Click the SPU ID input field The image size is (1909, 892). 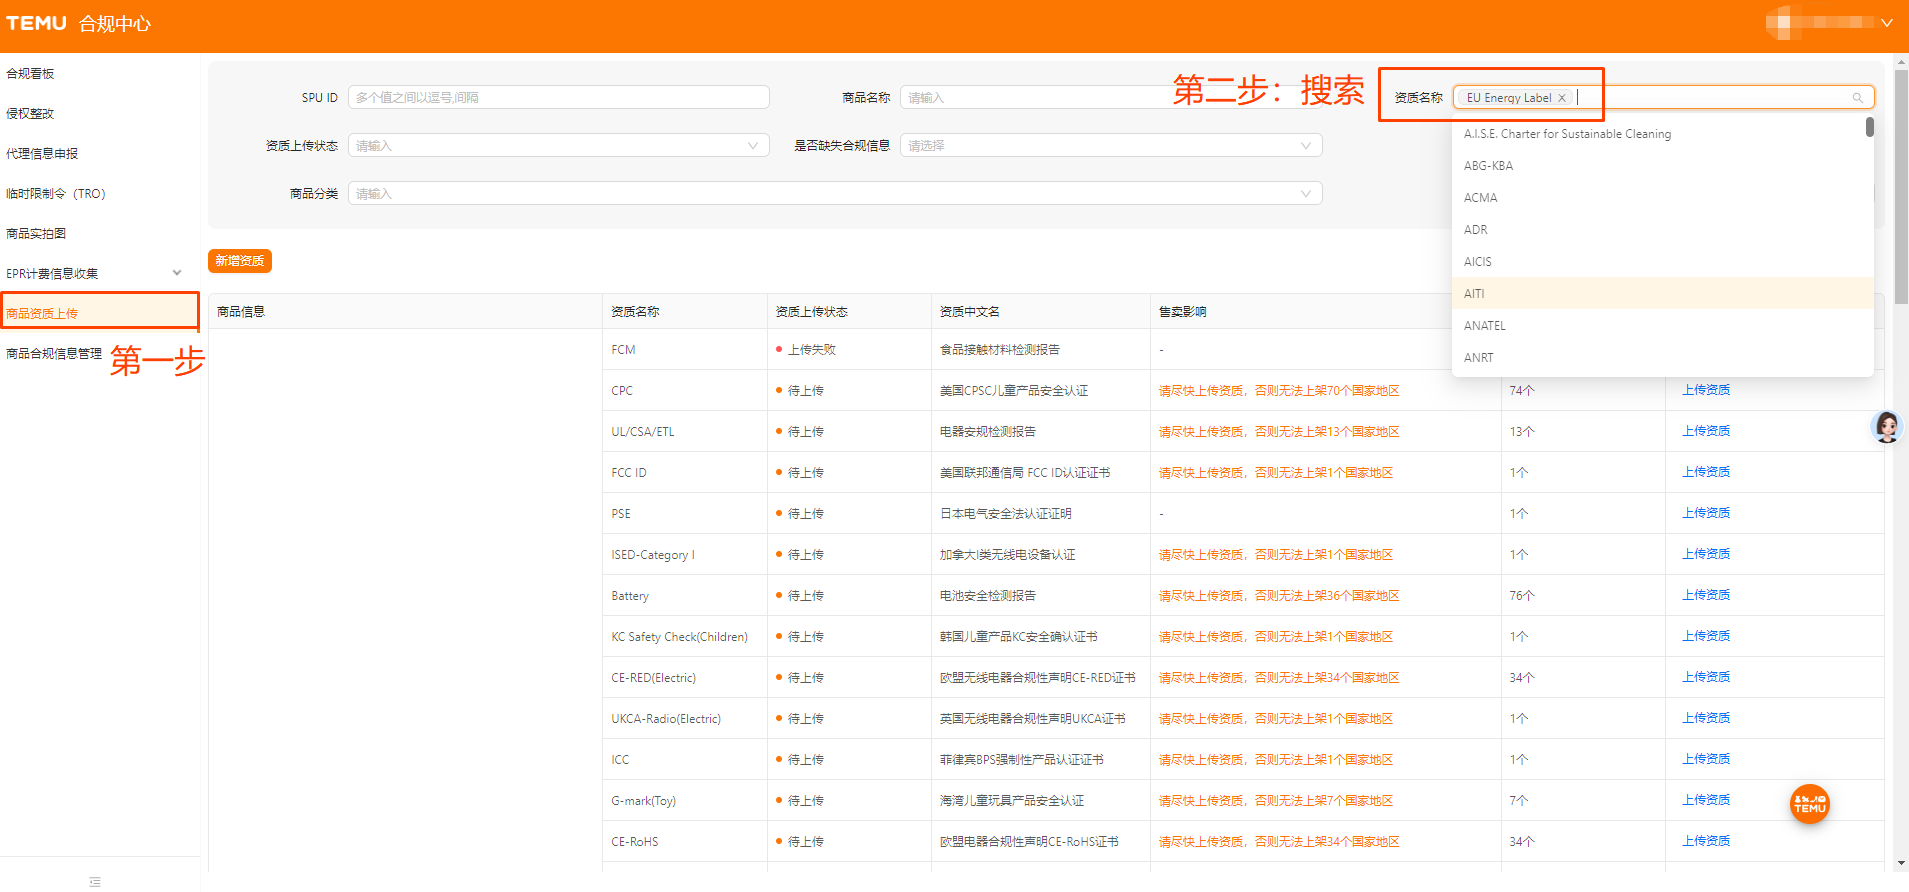(558, 98)
